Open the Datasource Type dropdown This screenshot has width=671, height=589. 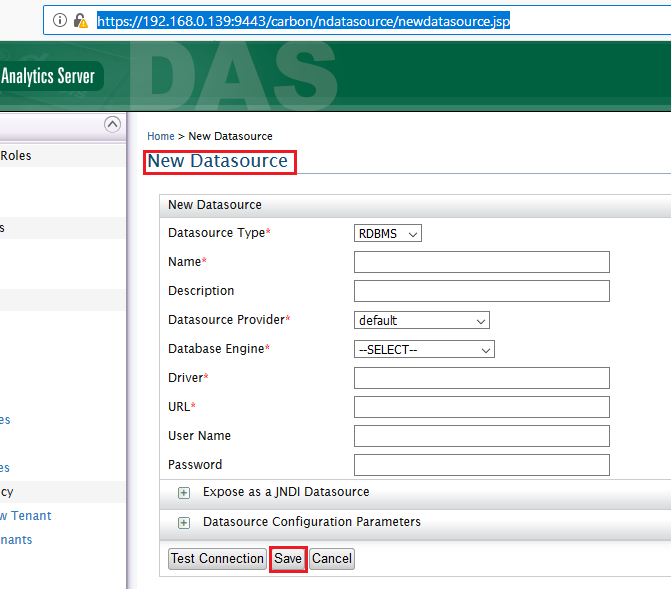(388, 233)
